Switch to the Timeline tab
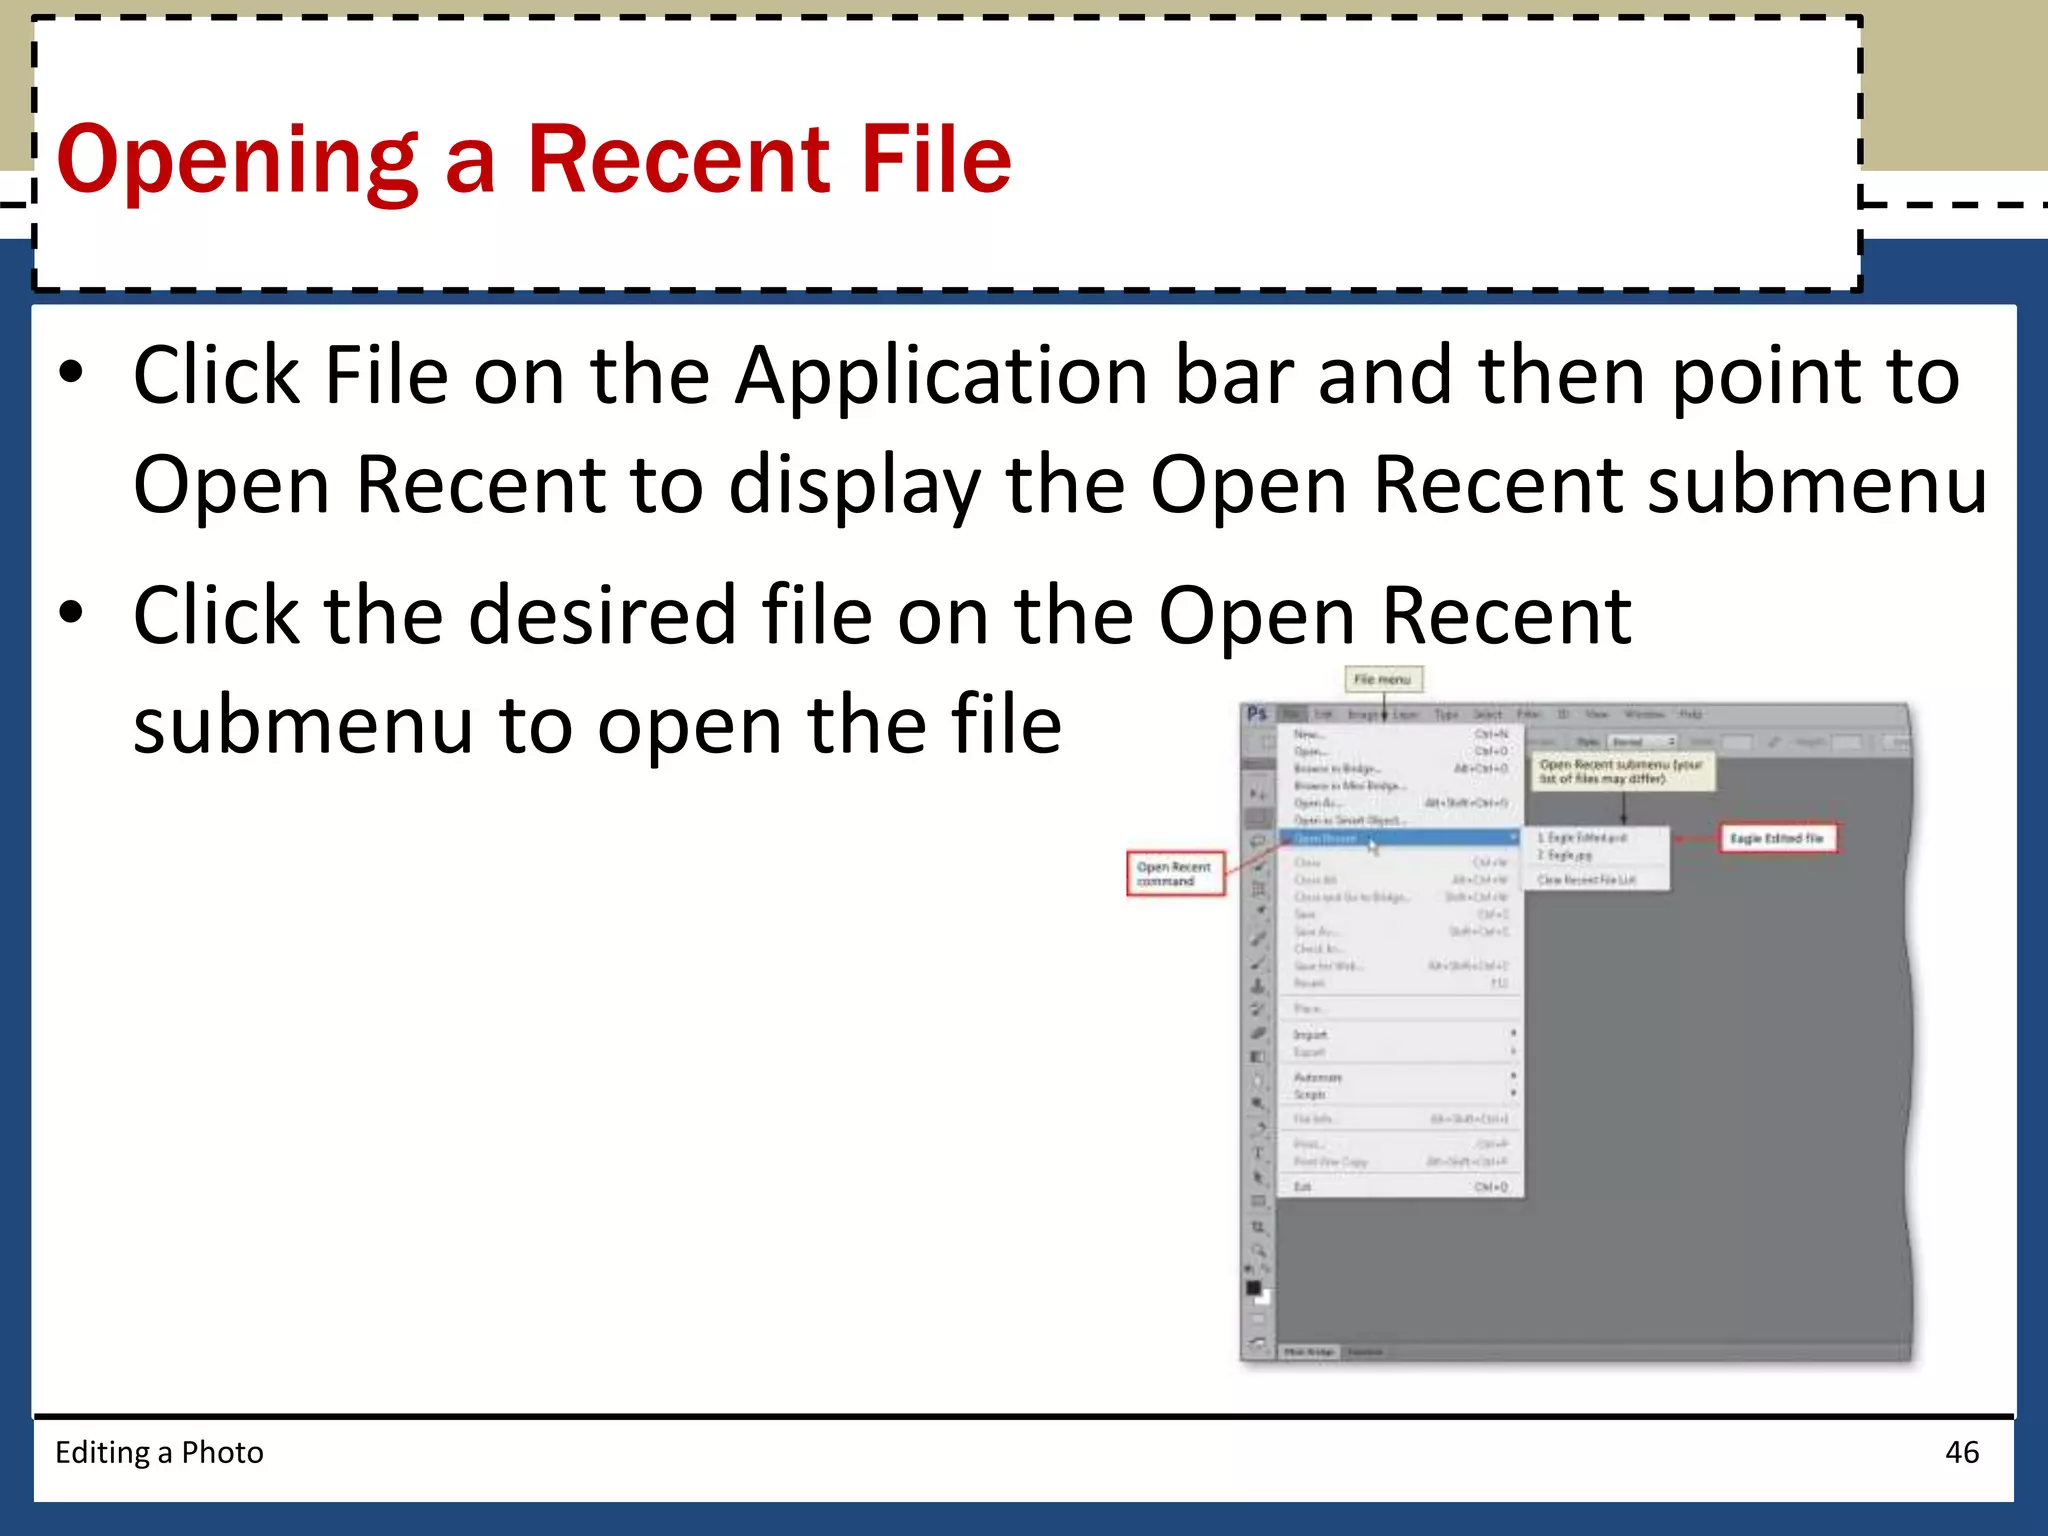 1365,1352
